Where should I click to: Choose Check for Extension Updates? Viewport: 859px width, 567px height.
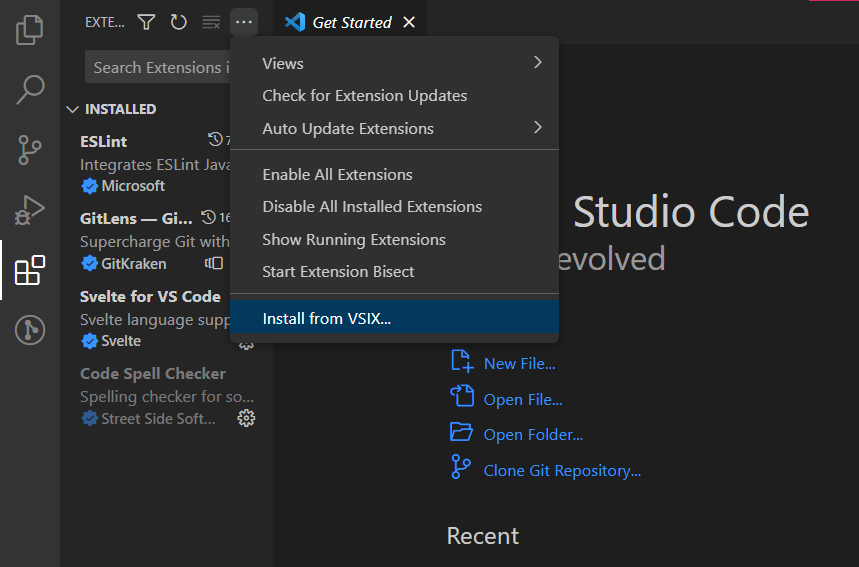coord(364,96)
